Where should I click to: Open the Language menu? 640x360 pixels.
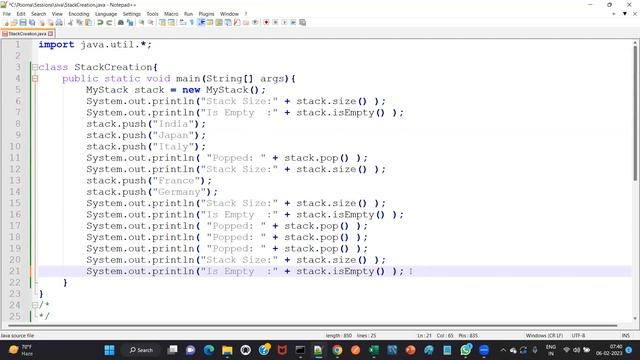pos(106,14)
